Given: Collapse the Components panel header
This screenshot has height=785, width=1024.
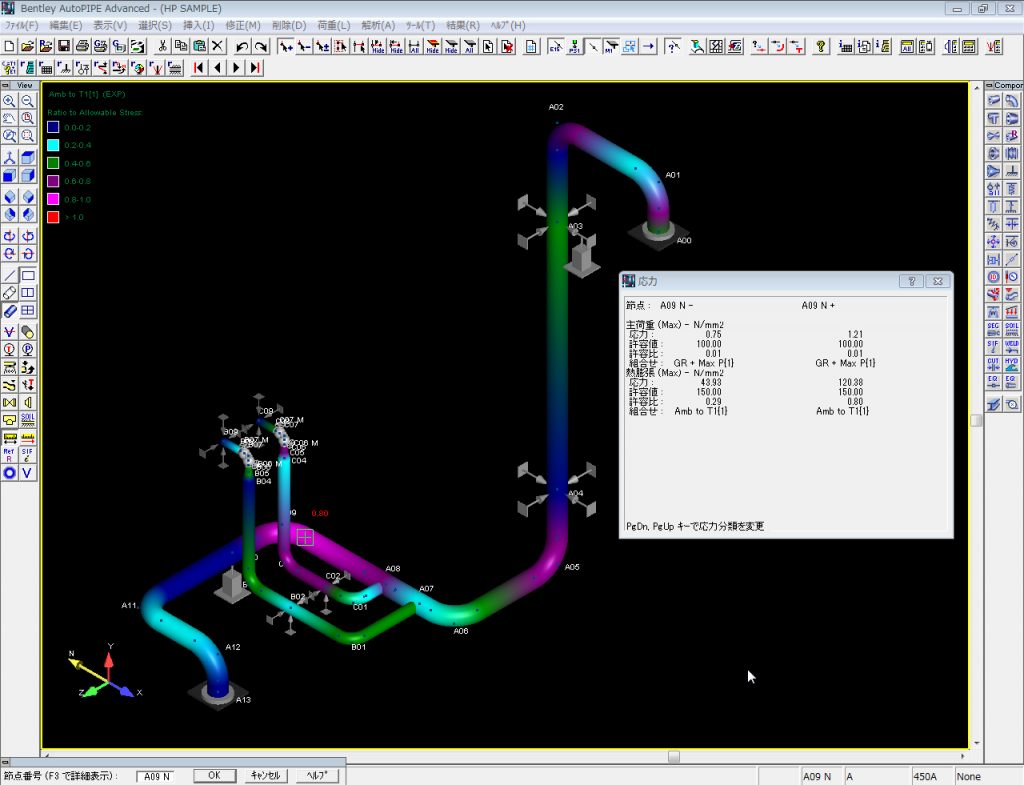Looking at the screenshot, I should coord(989,86).
